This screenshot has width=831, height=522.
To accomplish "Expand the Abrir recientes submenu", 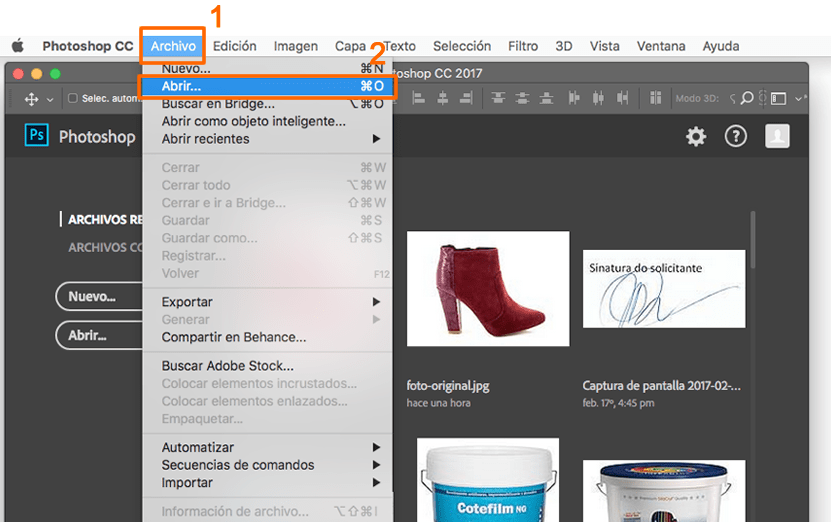I will coord(376,139).
